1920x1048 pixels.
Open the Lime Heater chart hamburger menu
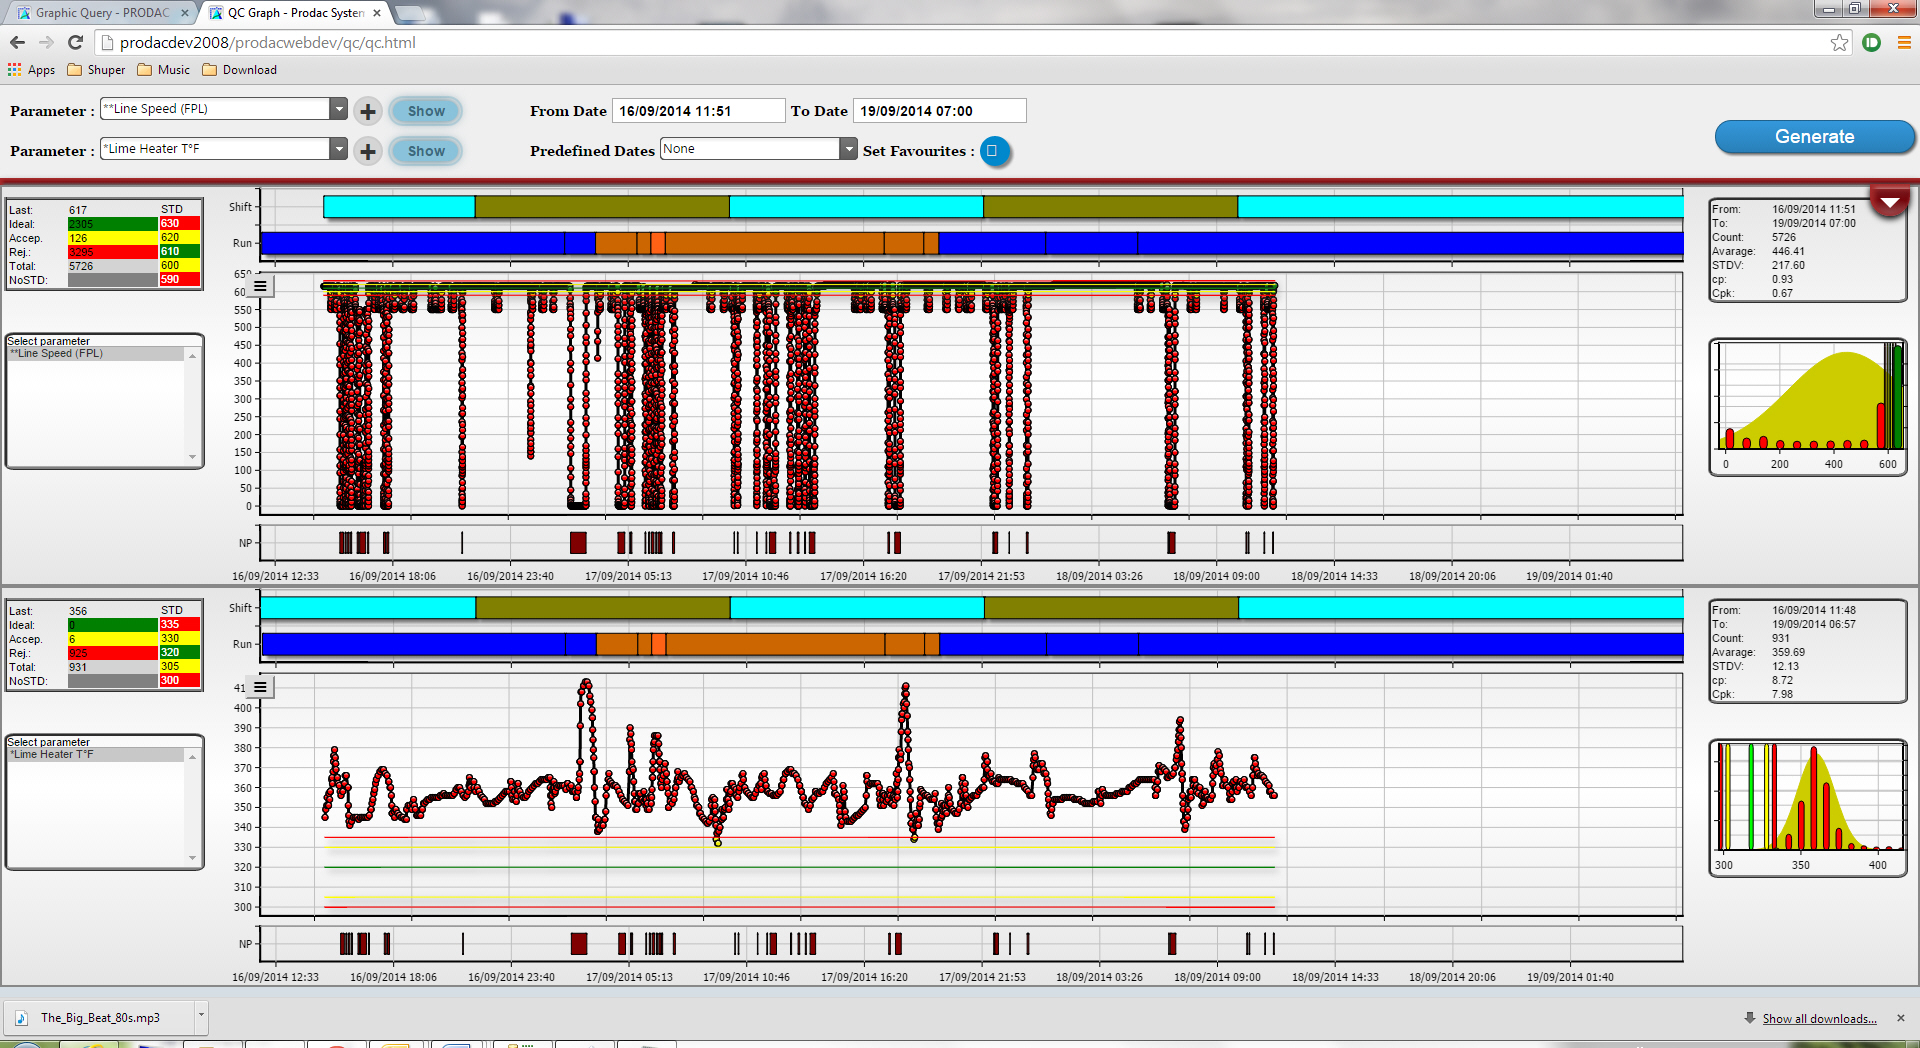click(260, 687)
